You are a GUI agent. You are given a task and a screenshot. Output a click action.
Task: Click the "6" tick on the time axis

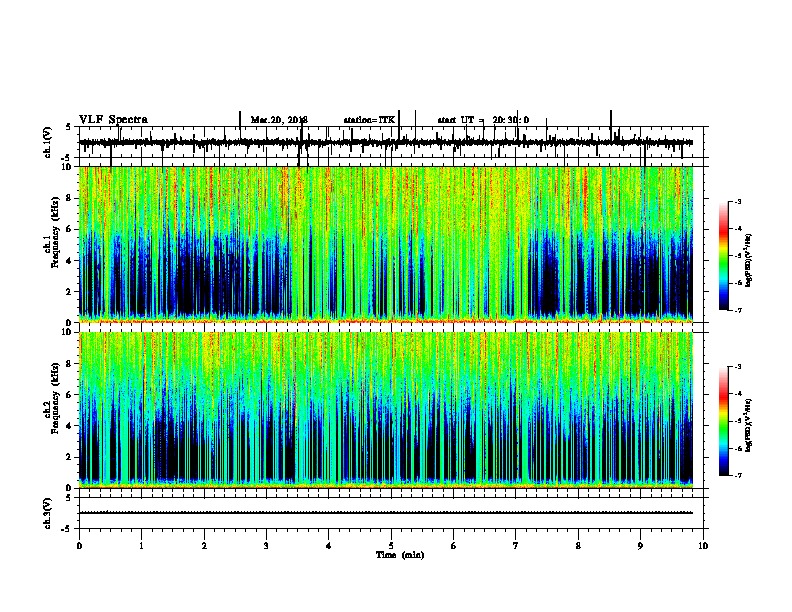pos(453,546)
